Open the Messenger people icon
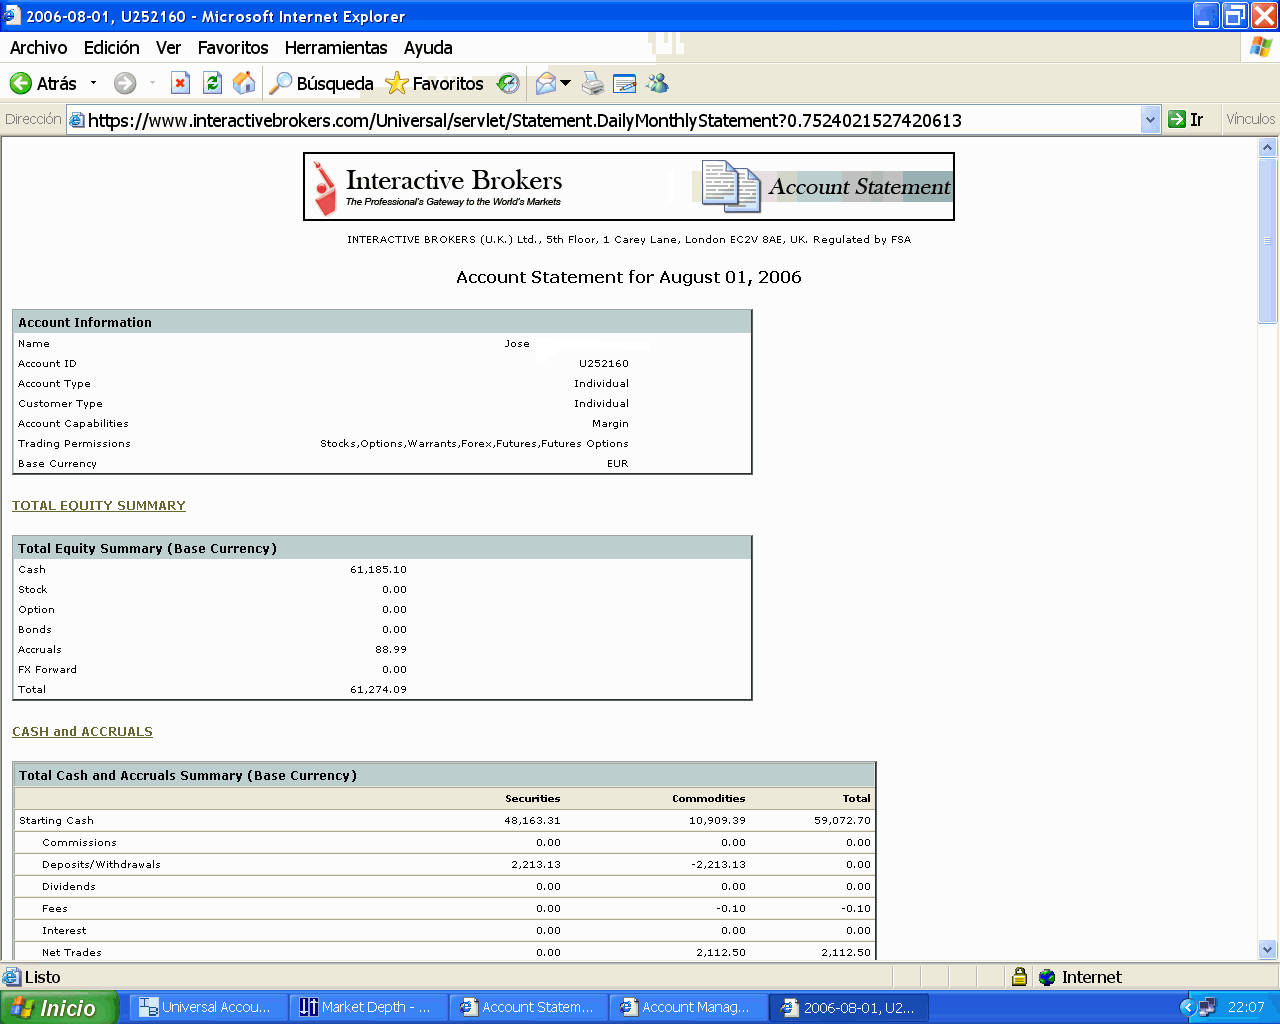Screen dimensions: 1280x1024 pyautogui.click(x=657, y=83)
